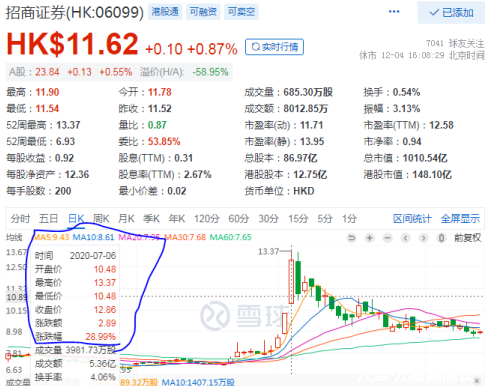486x386 pixels.
Task: Click the 股息率(TTM) value 2.67%
Action: coord(198,174)
